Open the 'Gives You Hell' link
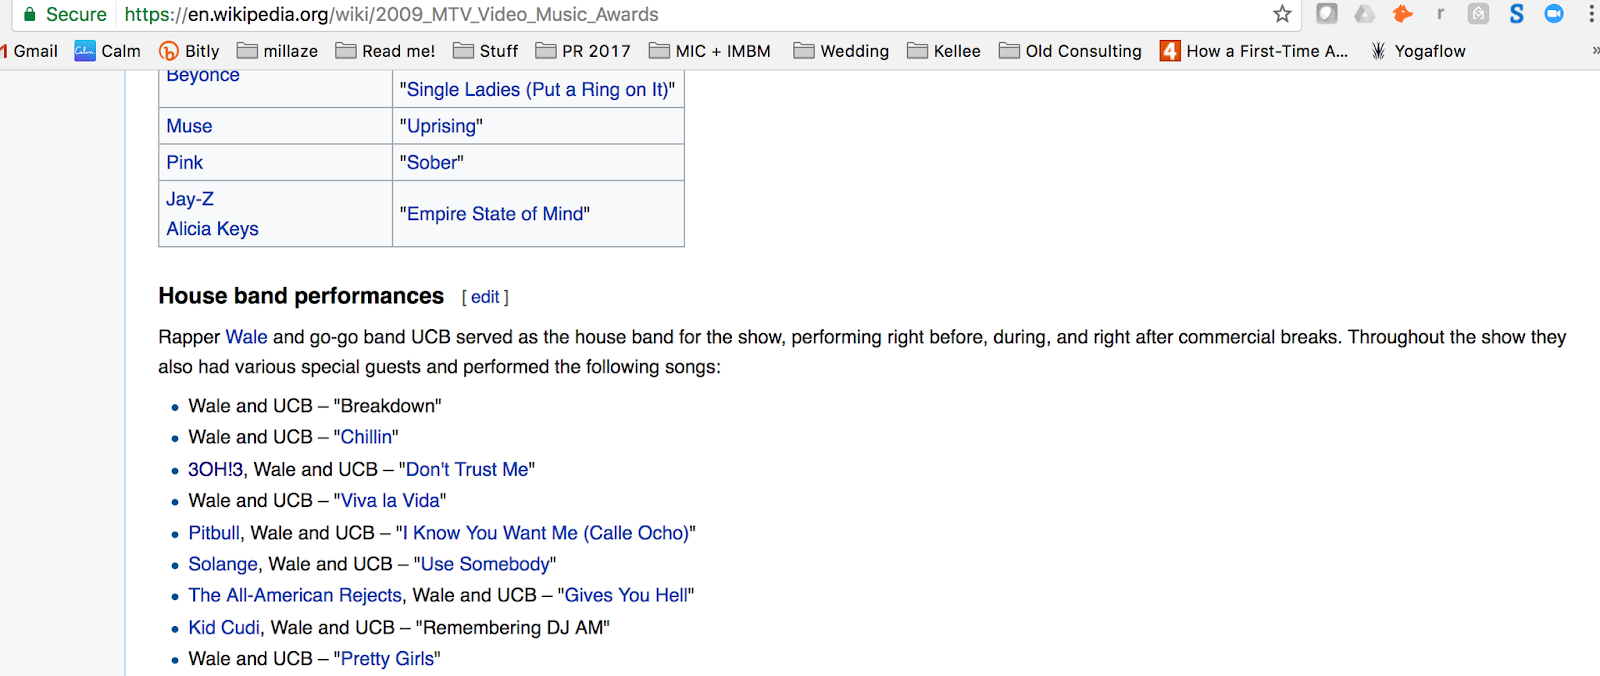 [x=626, y=595]
